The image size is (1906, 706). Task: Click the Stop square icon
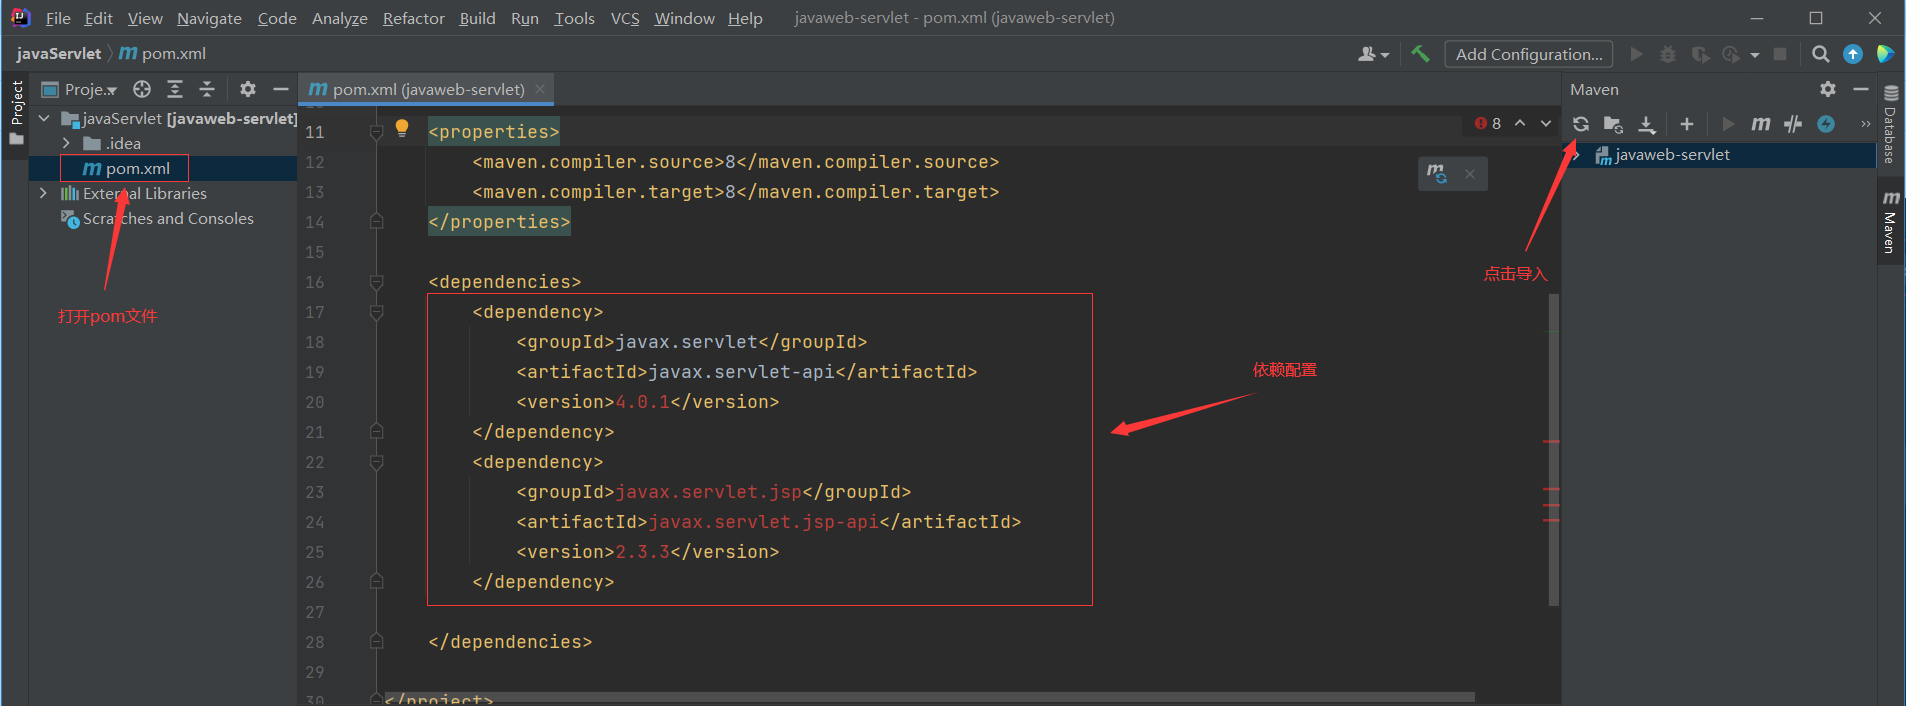1780,54
